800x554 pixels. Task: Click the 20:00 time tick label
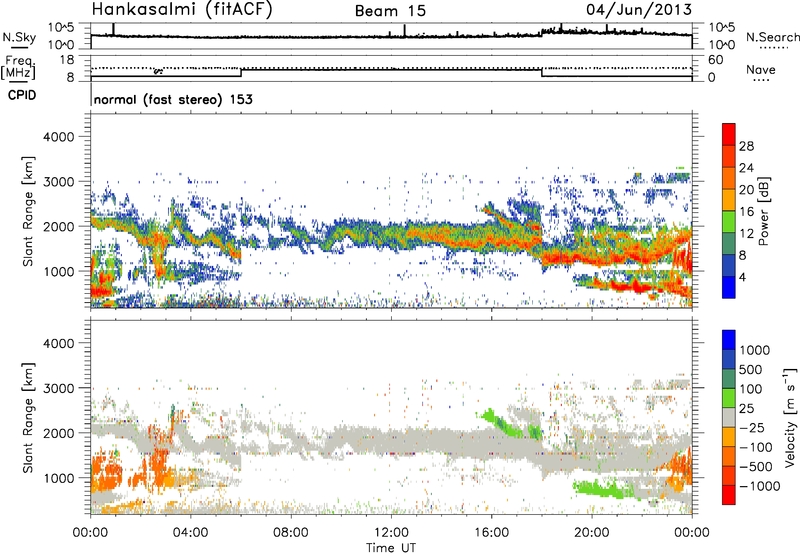(592, 533)
